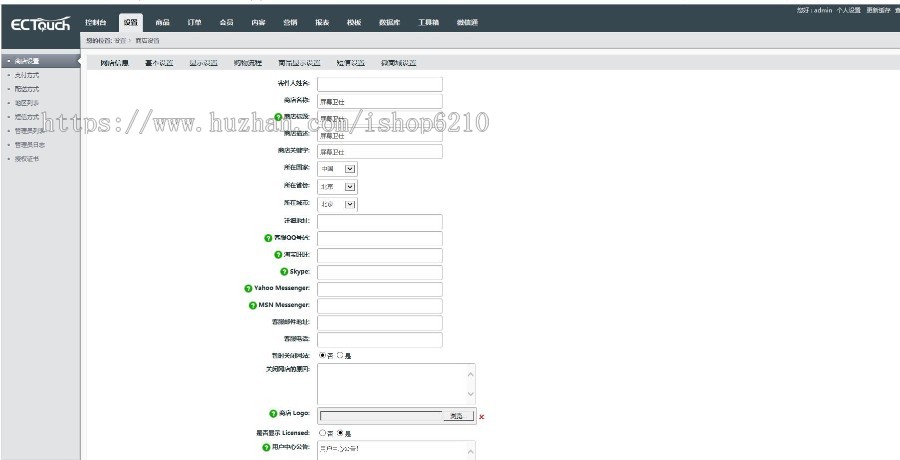Click scroll-down arrow in close-reason textarea
Viewport: 900px width, 460px height.
(471, 395)
